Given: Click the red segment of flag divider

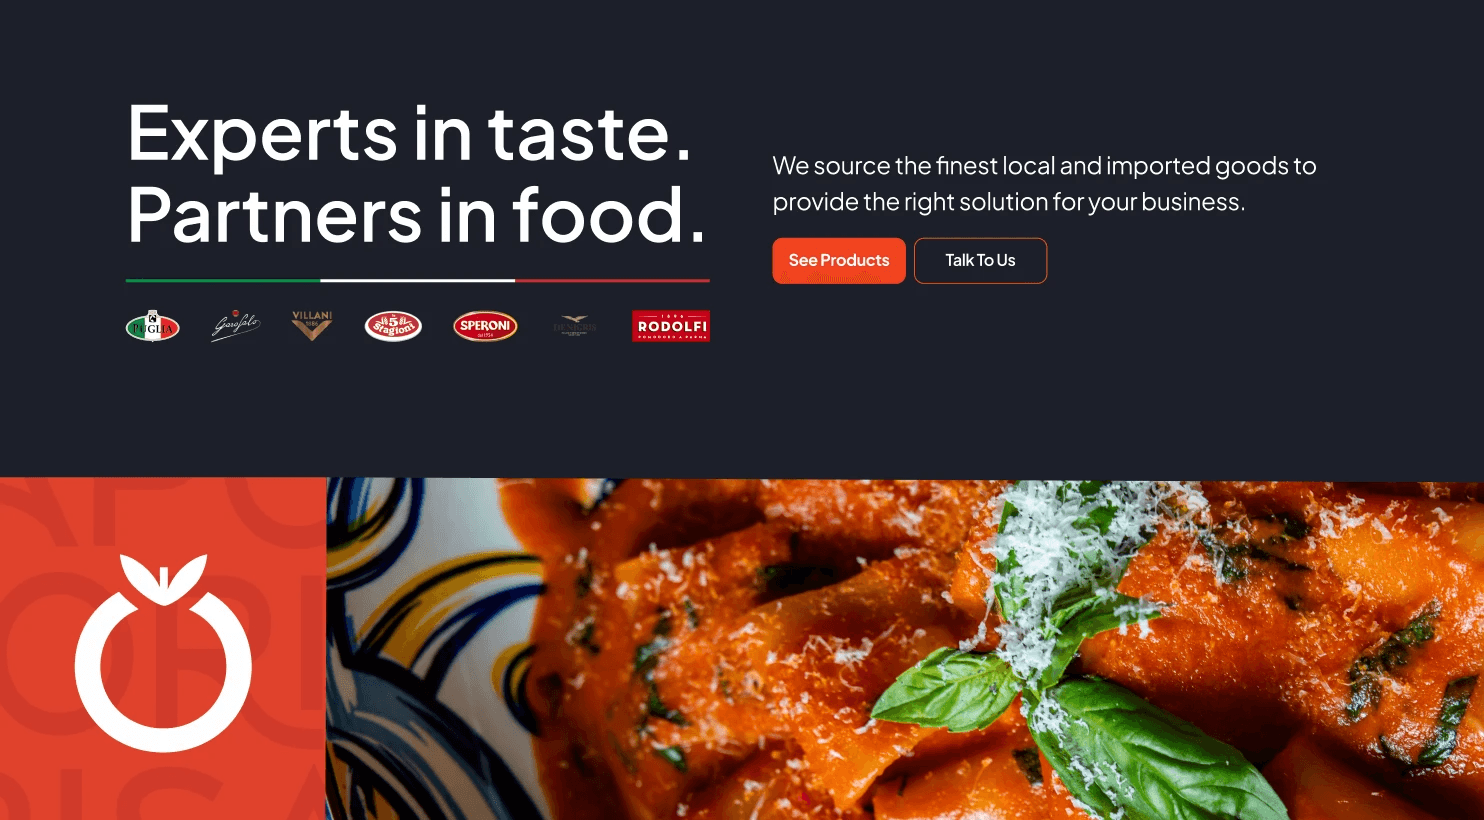Looking at the screenshot, I should tap(612, 281).
